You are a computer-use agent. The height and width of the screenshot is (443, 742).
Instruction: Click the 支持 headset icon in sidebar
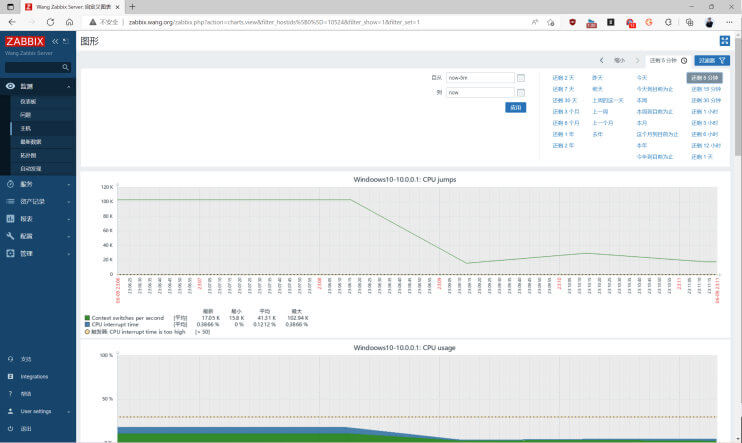[x=10, y=359]
